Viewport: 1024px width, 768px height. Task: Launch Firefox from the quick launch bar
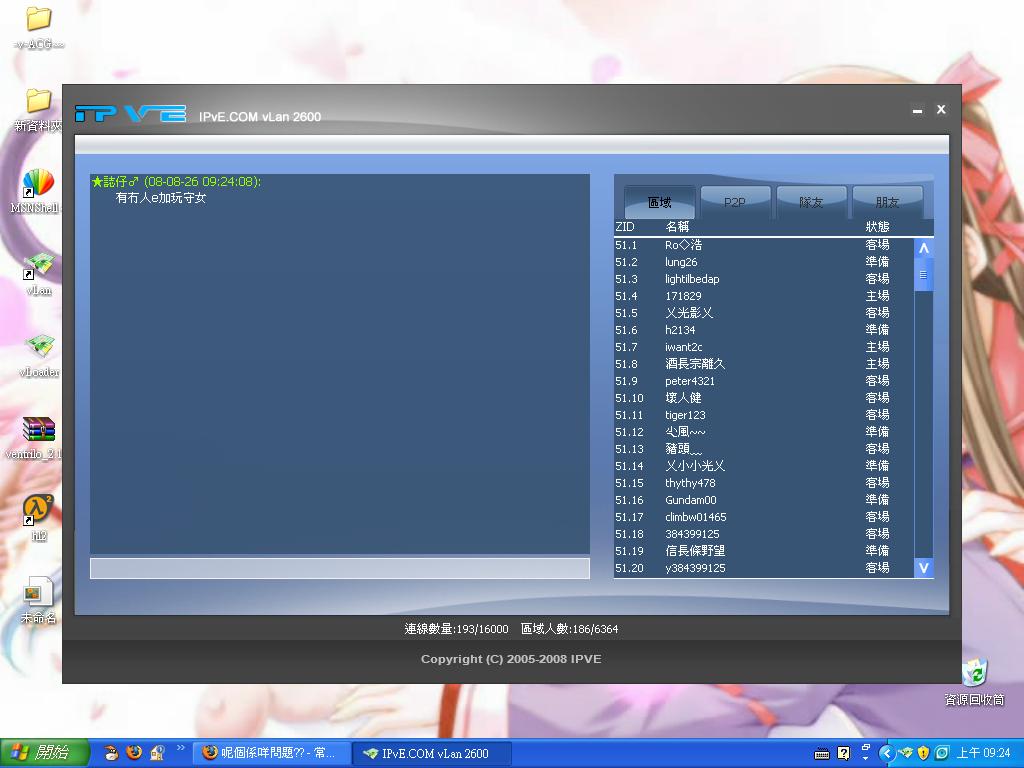tap(133, 755)
